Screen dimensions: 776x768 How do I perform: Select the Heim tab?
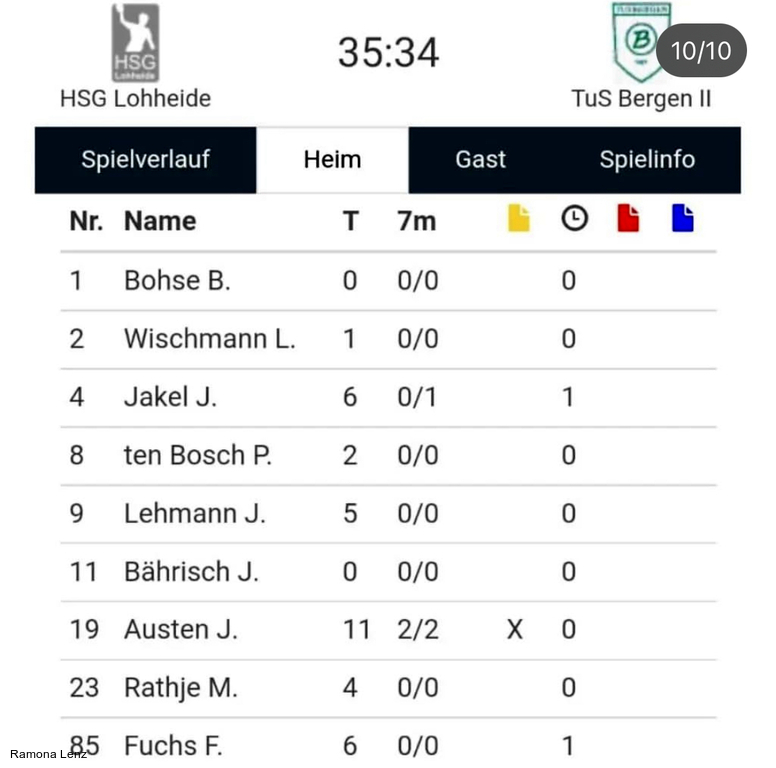[x=332, y=160]
